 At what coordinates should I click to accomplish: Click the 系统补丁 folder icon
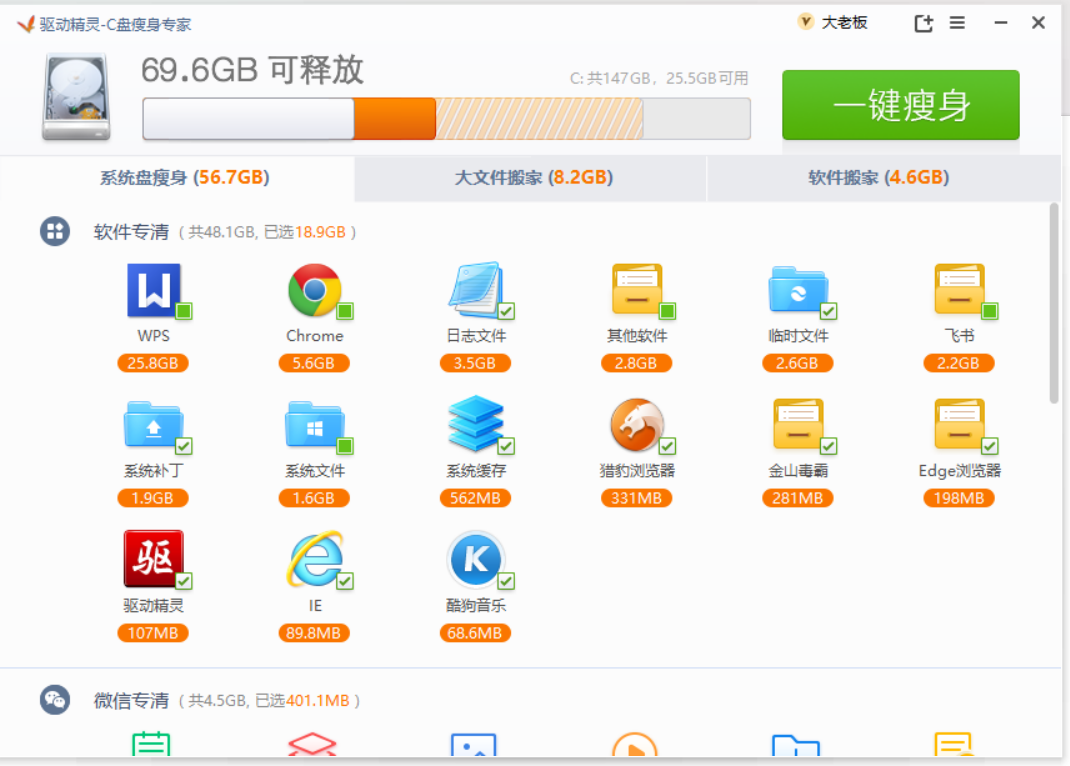tap(153, 424)
